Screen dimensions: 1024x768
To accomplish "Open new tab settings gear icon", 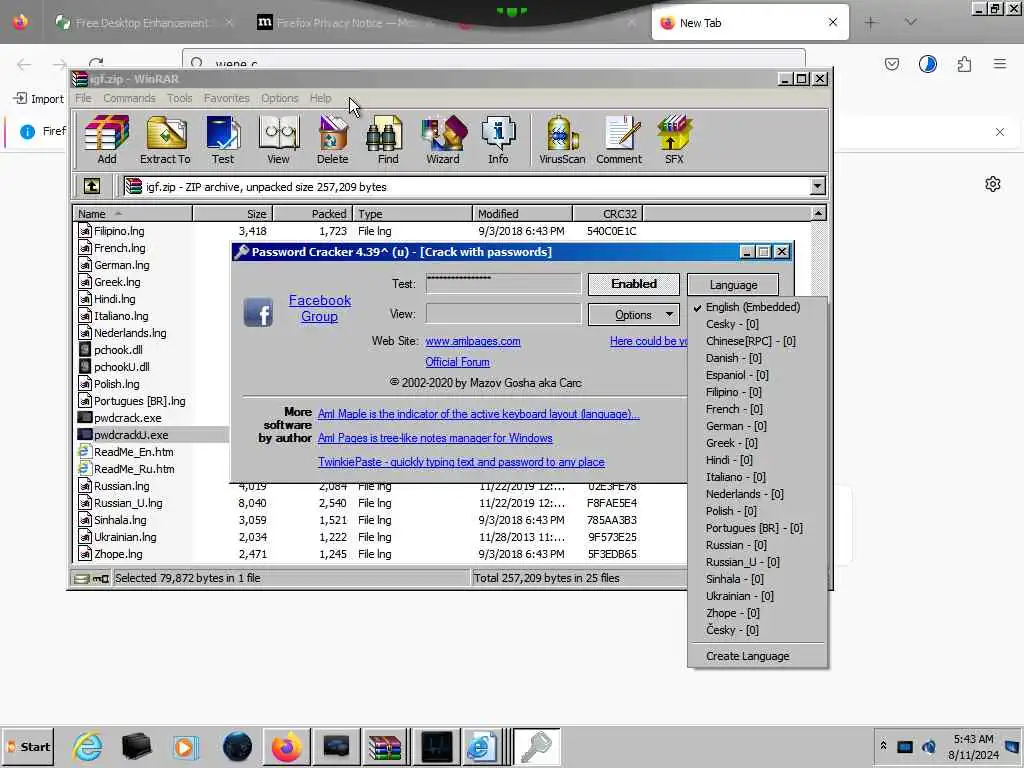I will pos(993,184).
